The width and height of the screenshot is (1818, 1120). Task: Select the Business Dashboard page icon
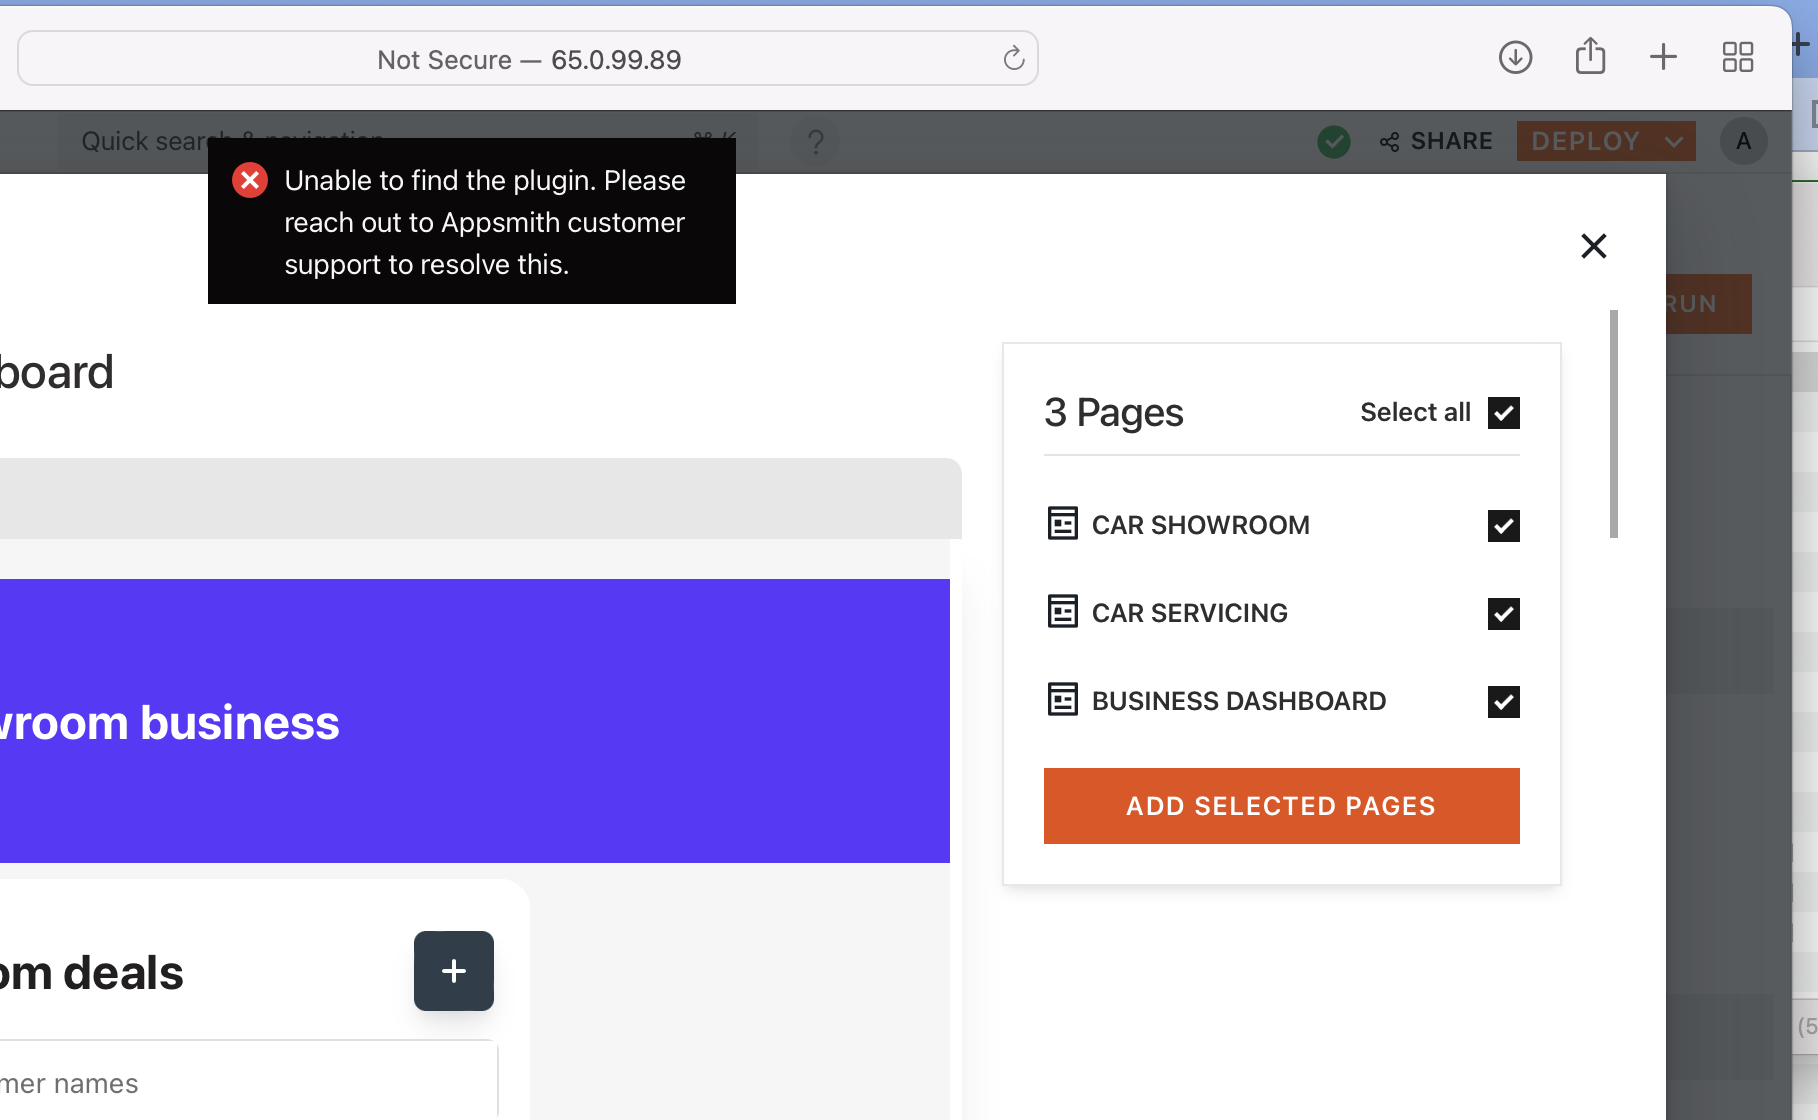tap(1062, 699)
